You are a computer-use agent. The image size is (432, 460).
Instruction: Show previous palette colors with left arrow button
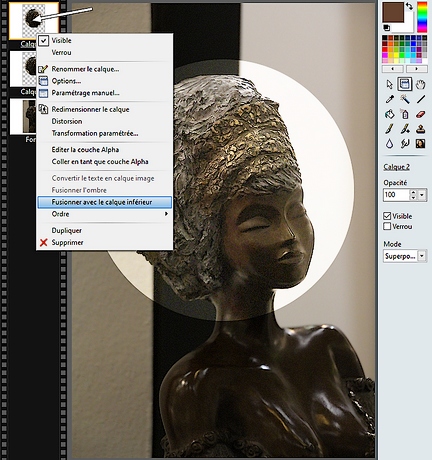[x=393, y=69]
